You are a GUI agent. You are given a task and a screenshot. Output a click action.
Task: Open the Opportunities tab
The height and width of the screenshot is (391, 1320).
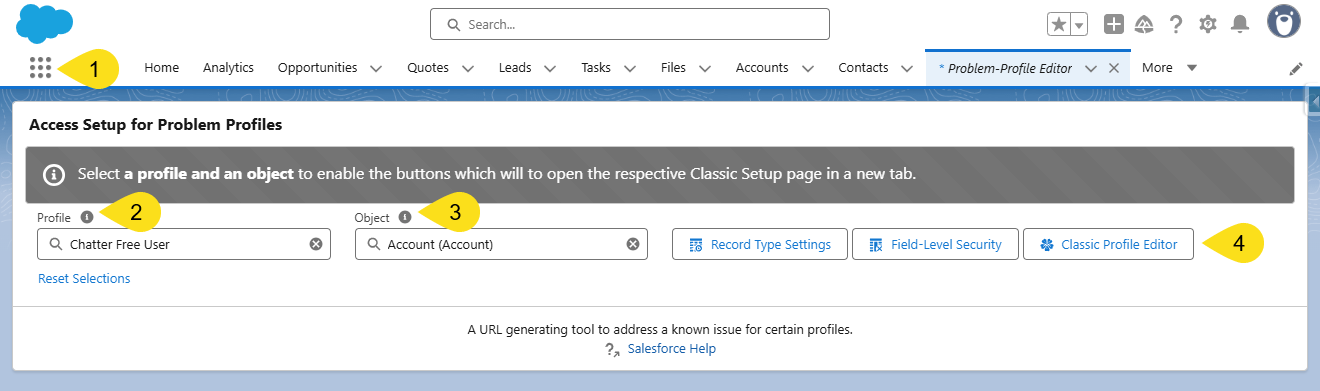[317, 68]
